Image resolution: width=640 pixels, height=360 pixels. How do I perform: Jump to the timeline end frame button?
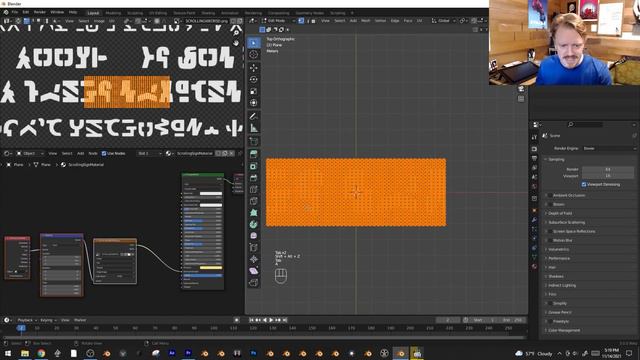click(285, 320)
